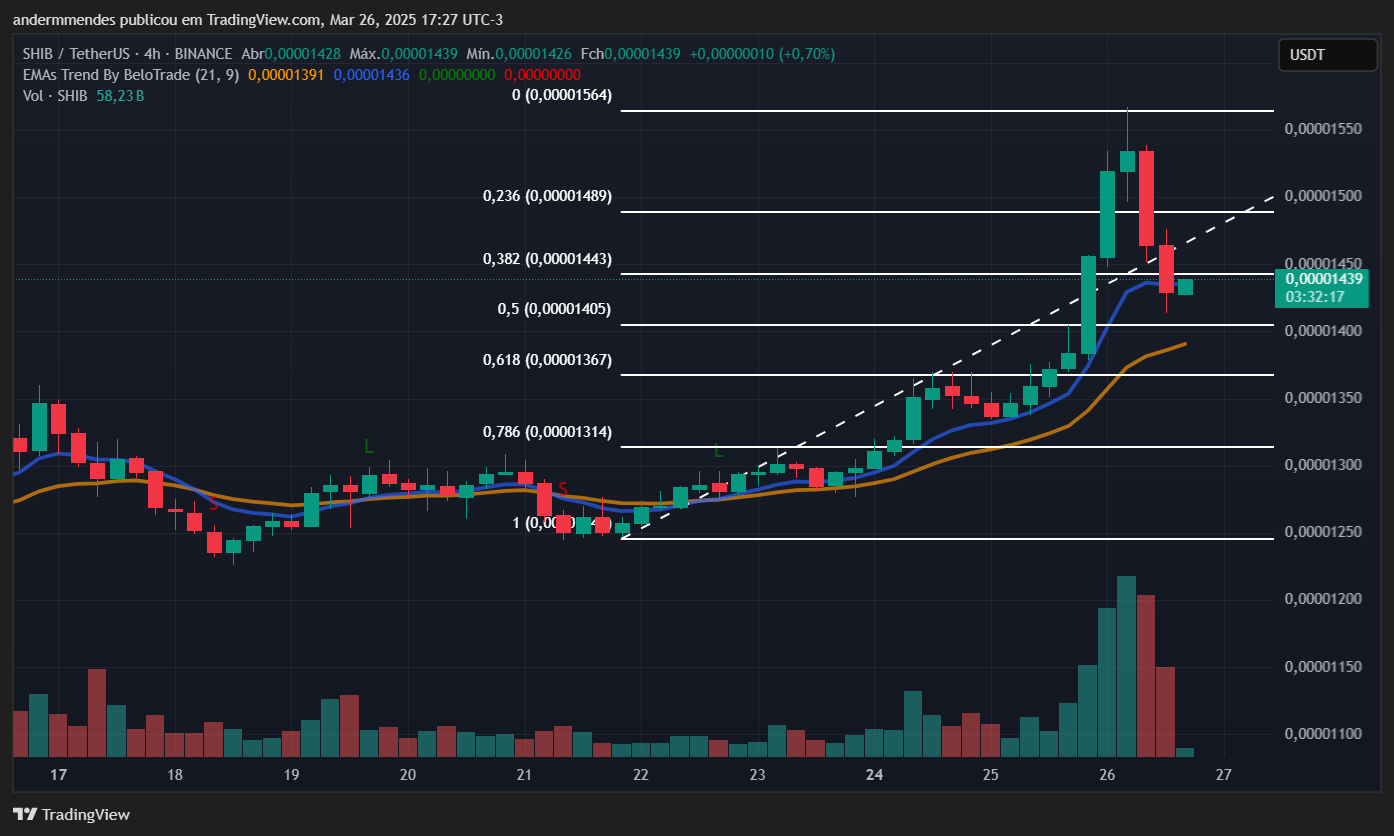Click the tallest green volume bar on date 26
Image resolution: width=1394 pixels, height=836 pixels.
pyautogui.click(x=1126, y=666)
